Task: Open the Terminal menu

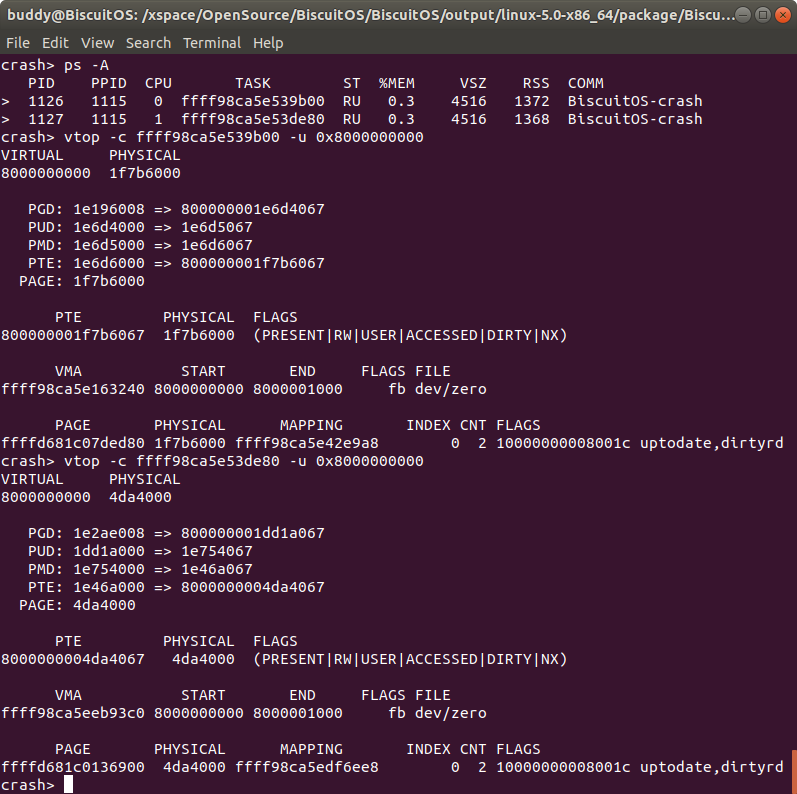Action: pyautogui.click(x=211, y=43)
